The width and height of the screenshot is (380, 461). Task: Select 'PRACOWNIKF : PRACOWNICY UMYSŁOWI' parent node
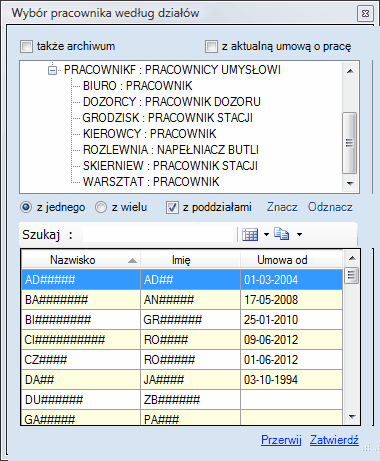[x=172, y=70]
